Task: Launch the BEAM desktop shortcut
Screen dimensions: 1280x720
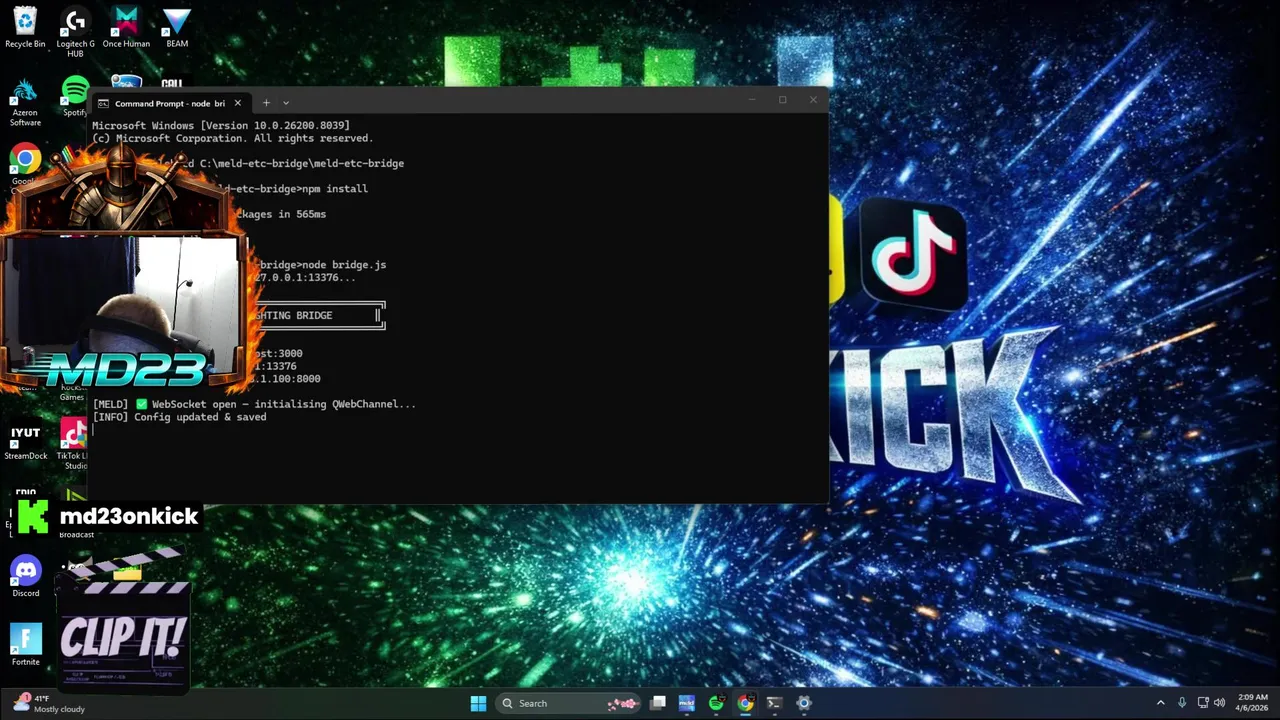Action: point(177,28)
